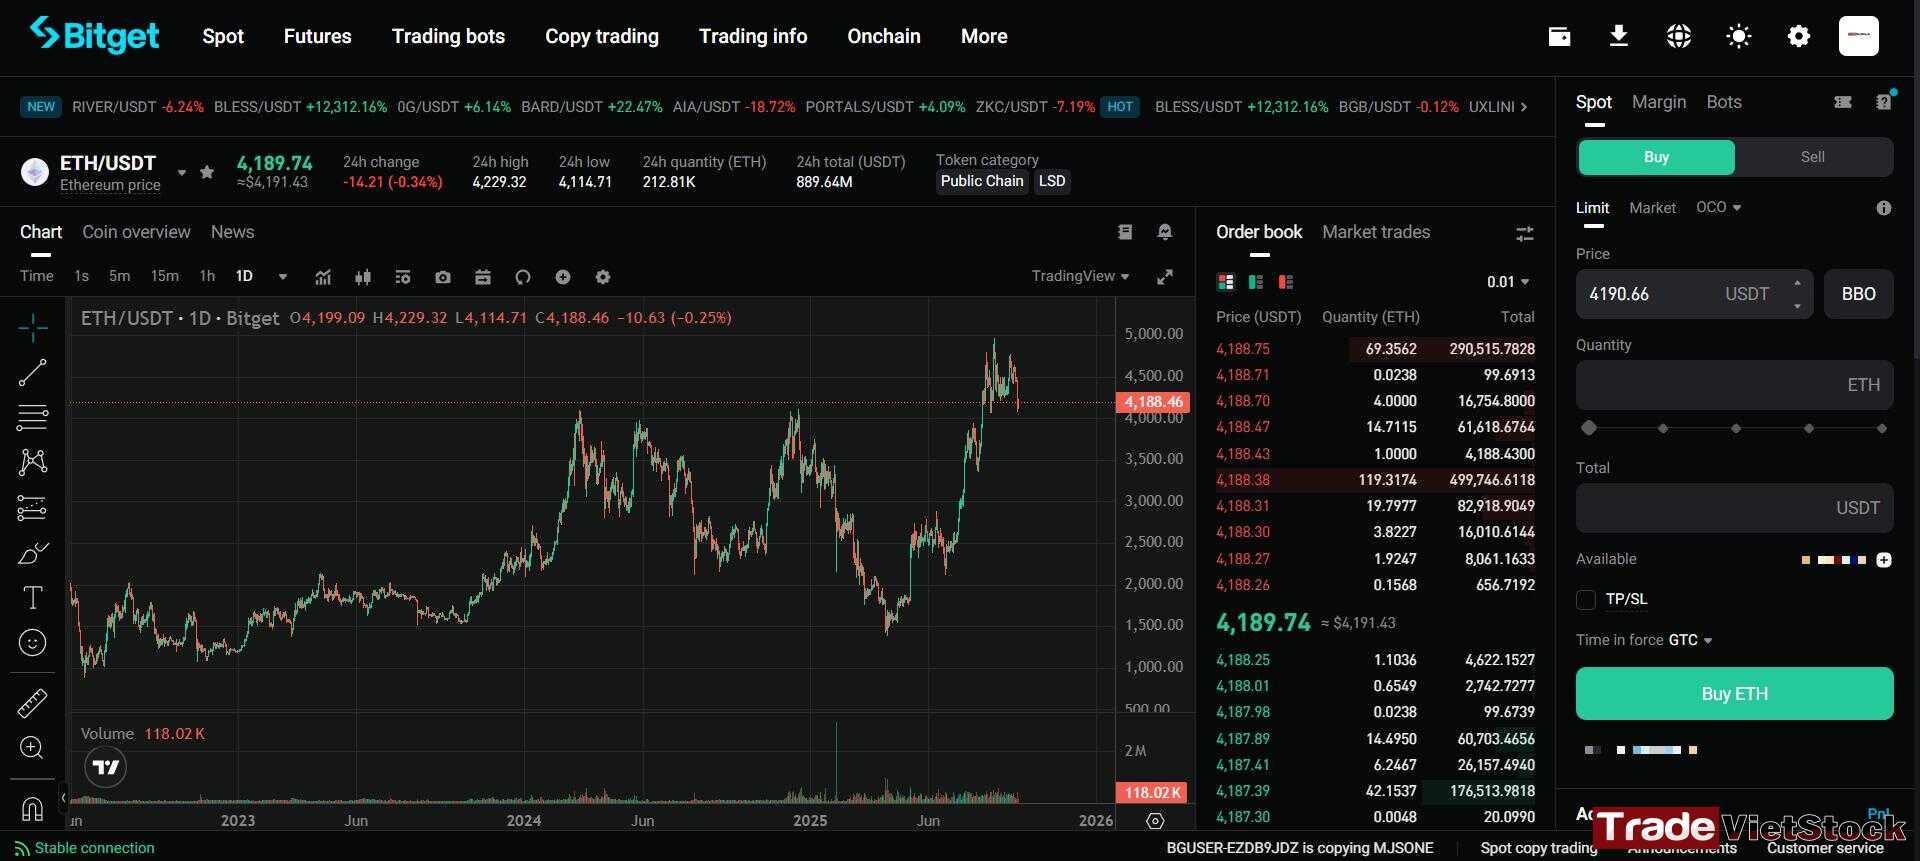Image resolution: width=1920 pixels, height=861 pixels.
Task: Collapse the chart side panel arrow
Action: pos(63,797)
